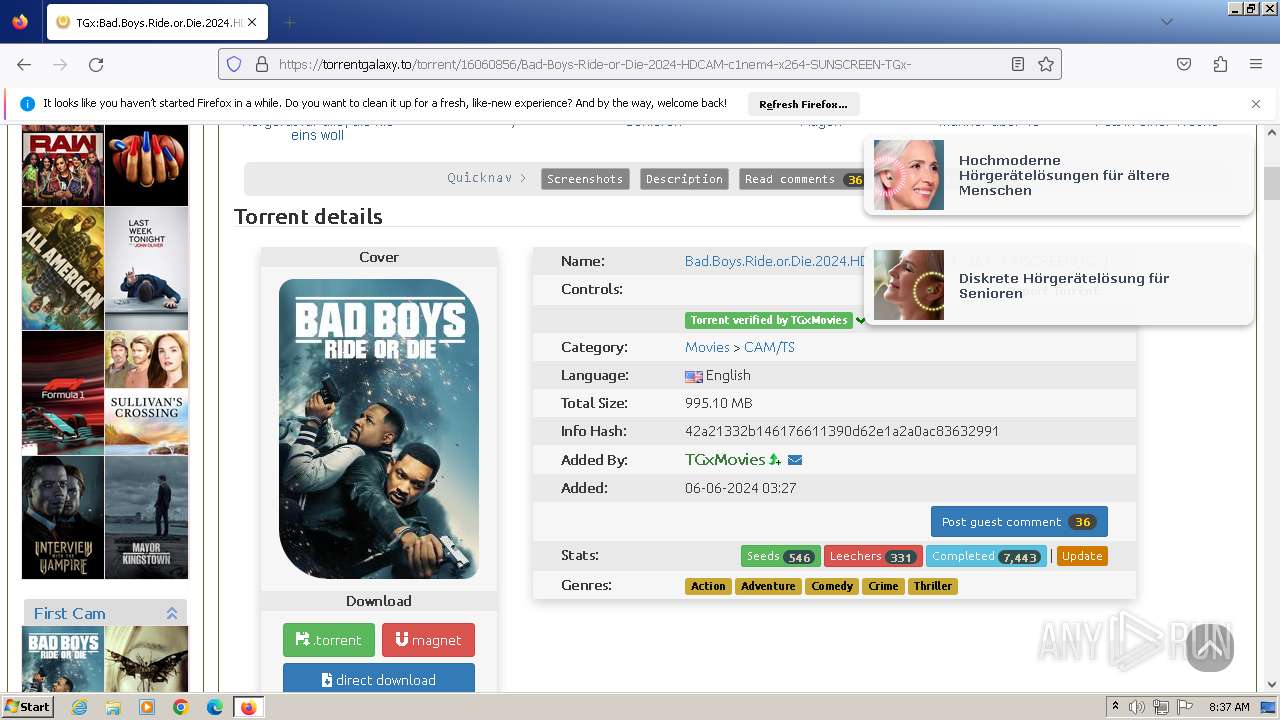Launch Internet Explorer from taskbar
1280x720 pixels.
pyautogui.click(x=79, y=707)
